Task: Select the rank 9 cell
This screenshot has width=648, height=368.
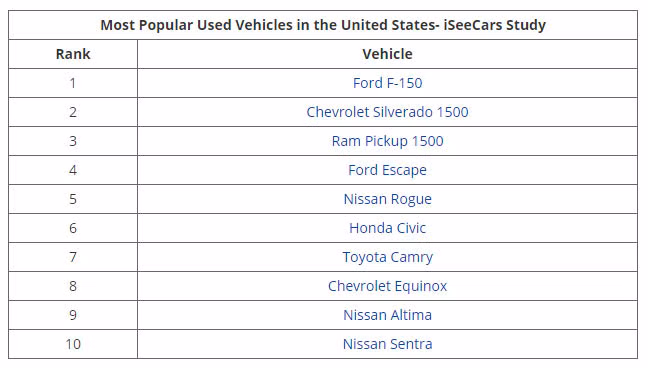Action: [73, 315]
